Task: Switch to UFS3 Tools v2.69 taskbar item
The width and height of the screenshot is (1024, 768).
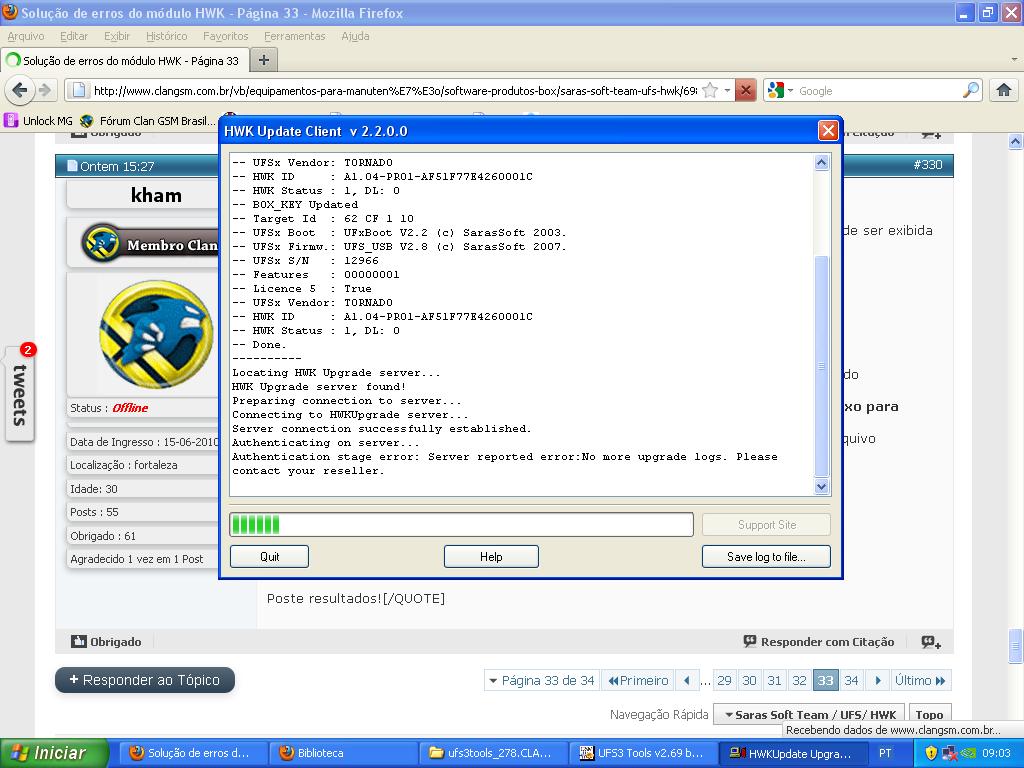Action: [x=643, y=753]
